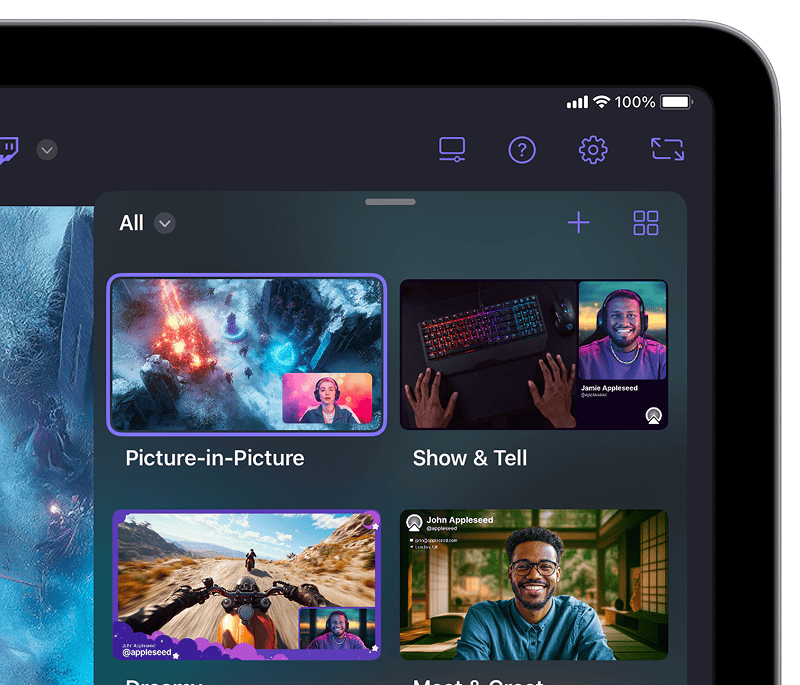Open settings via the gear icon
This screenshot has height=685, width=800.
coord(593,150)
